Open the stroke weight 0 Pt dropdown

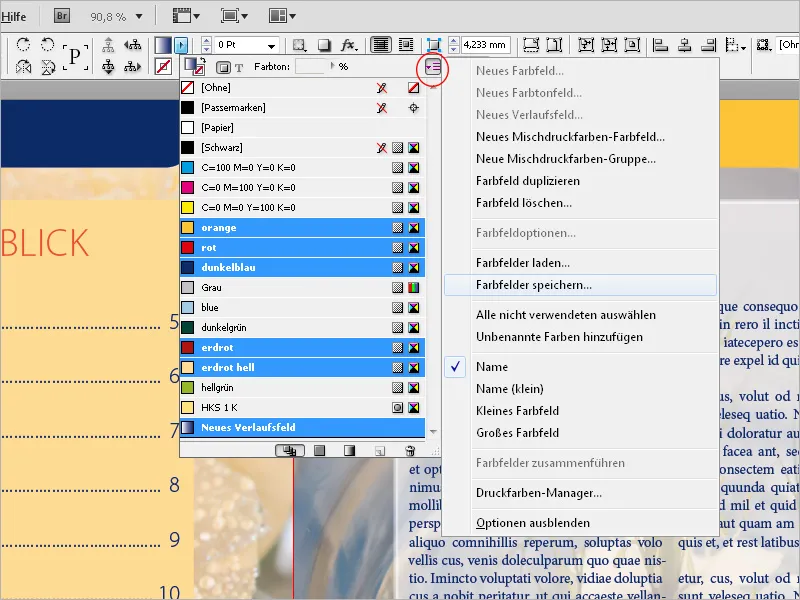[272, 45]
